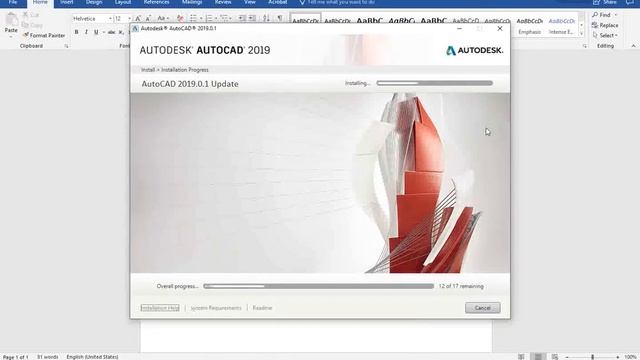This screenshot has height=360, width=640.
Task: Click the Autodesk logo in the installer
Action: [474, 50]
